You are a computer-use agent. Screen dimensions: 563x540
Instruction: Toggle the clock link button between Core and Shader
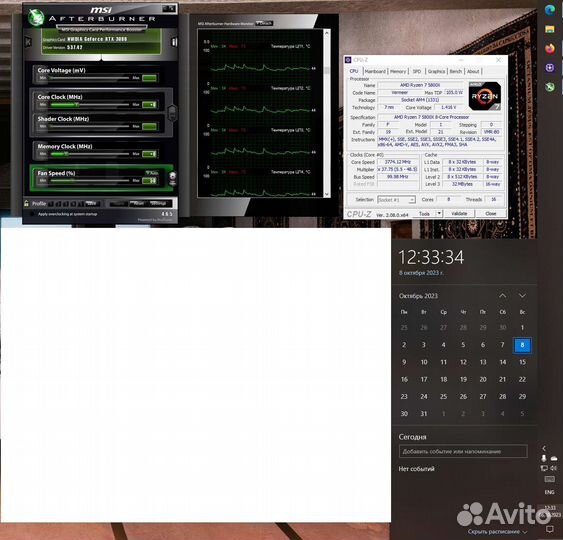pos(172,113)
